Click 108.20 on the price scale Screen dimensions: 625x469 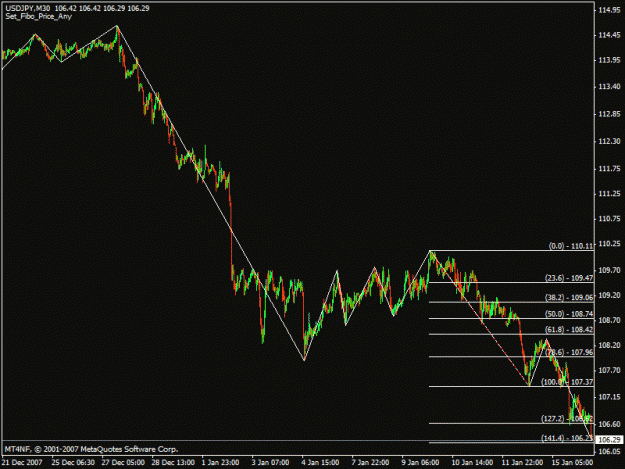click(x=609, y=345)
